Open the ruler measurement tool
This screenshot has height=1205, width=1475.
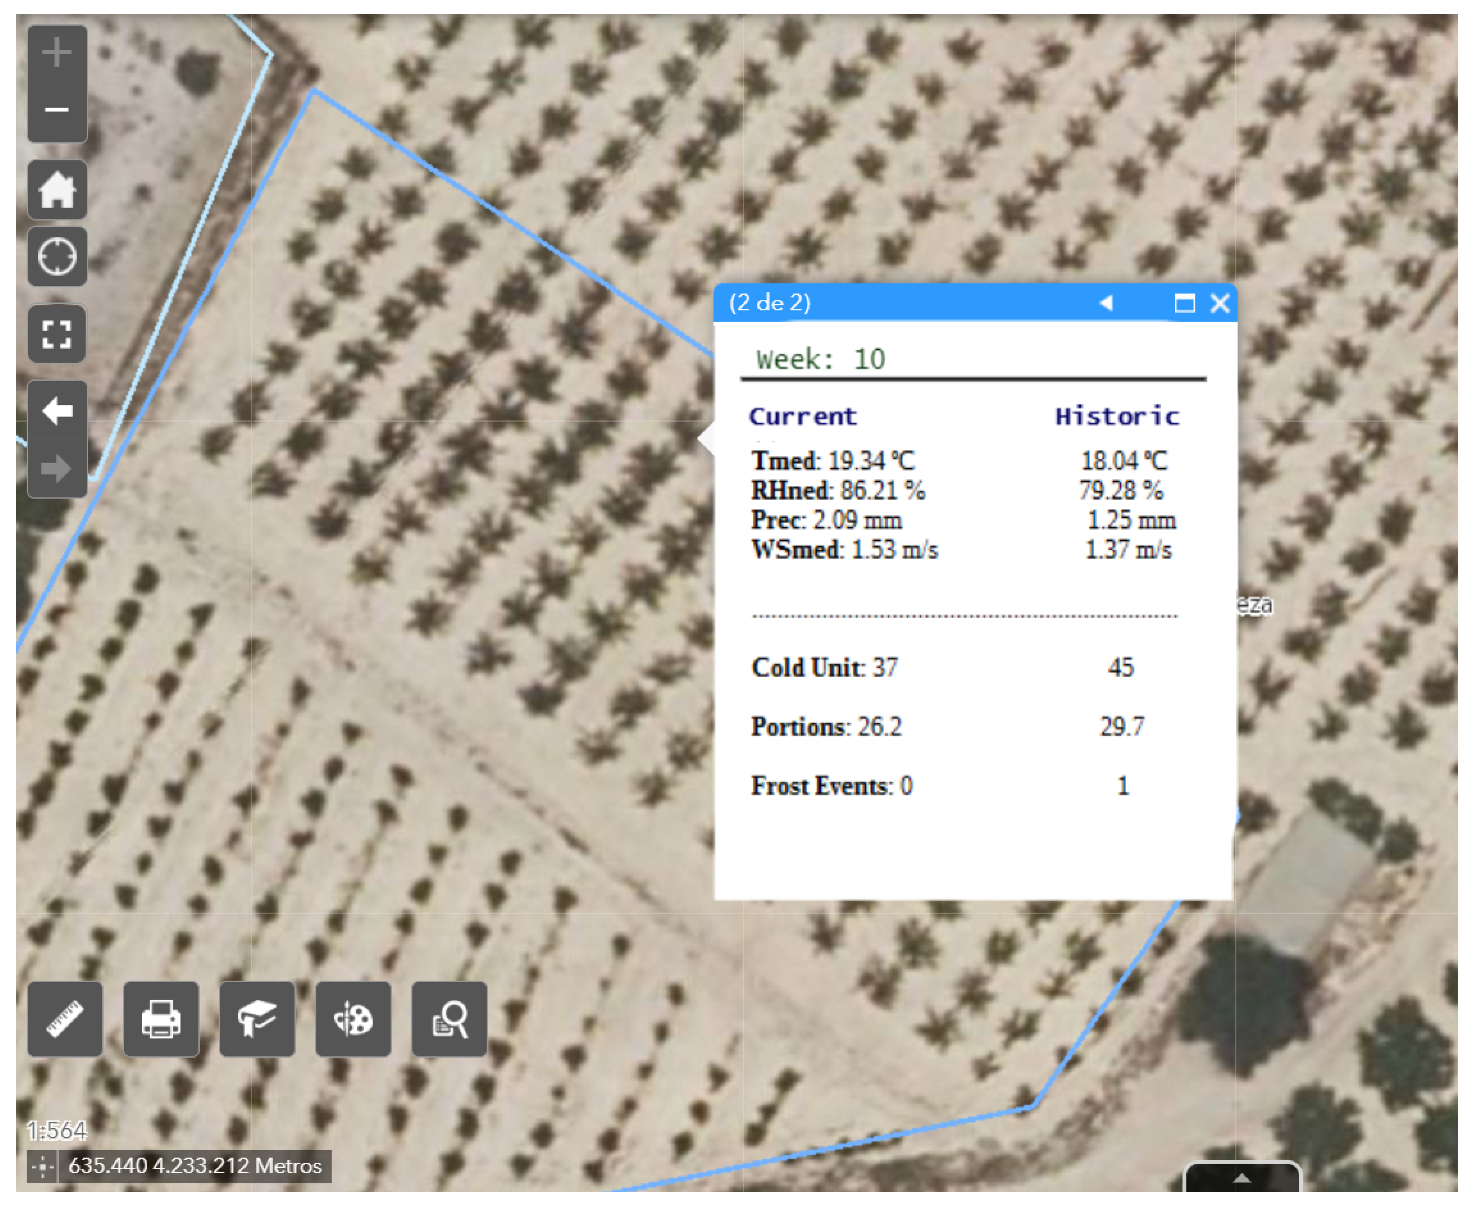65,1019
